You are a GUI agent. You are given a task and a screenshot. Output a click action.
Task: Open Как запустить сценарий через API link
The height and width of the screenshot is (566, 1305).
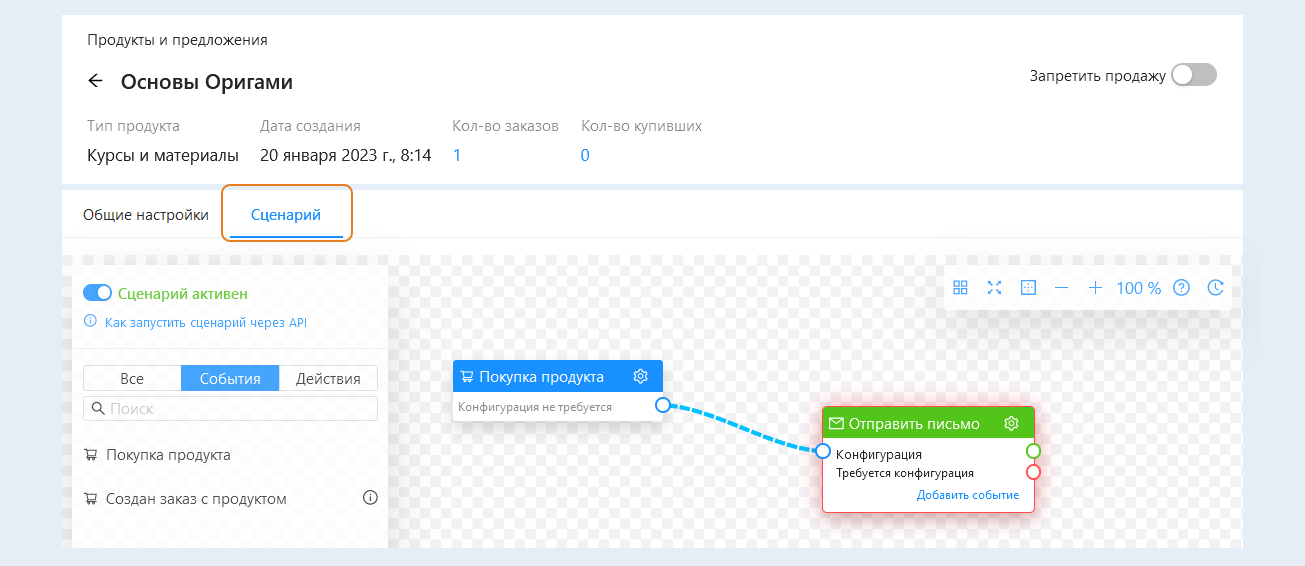[205, 322]
